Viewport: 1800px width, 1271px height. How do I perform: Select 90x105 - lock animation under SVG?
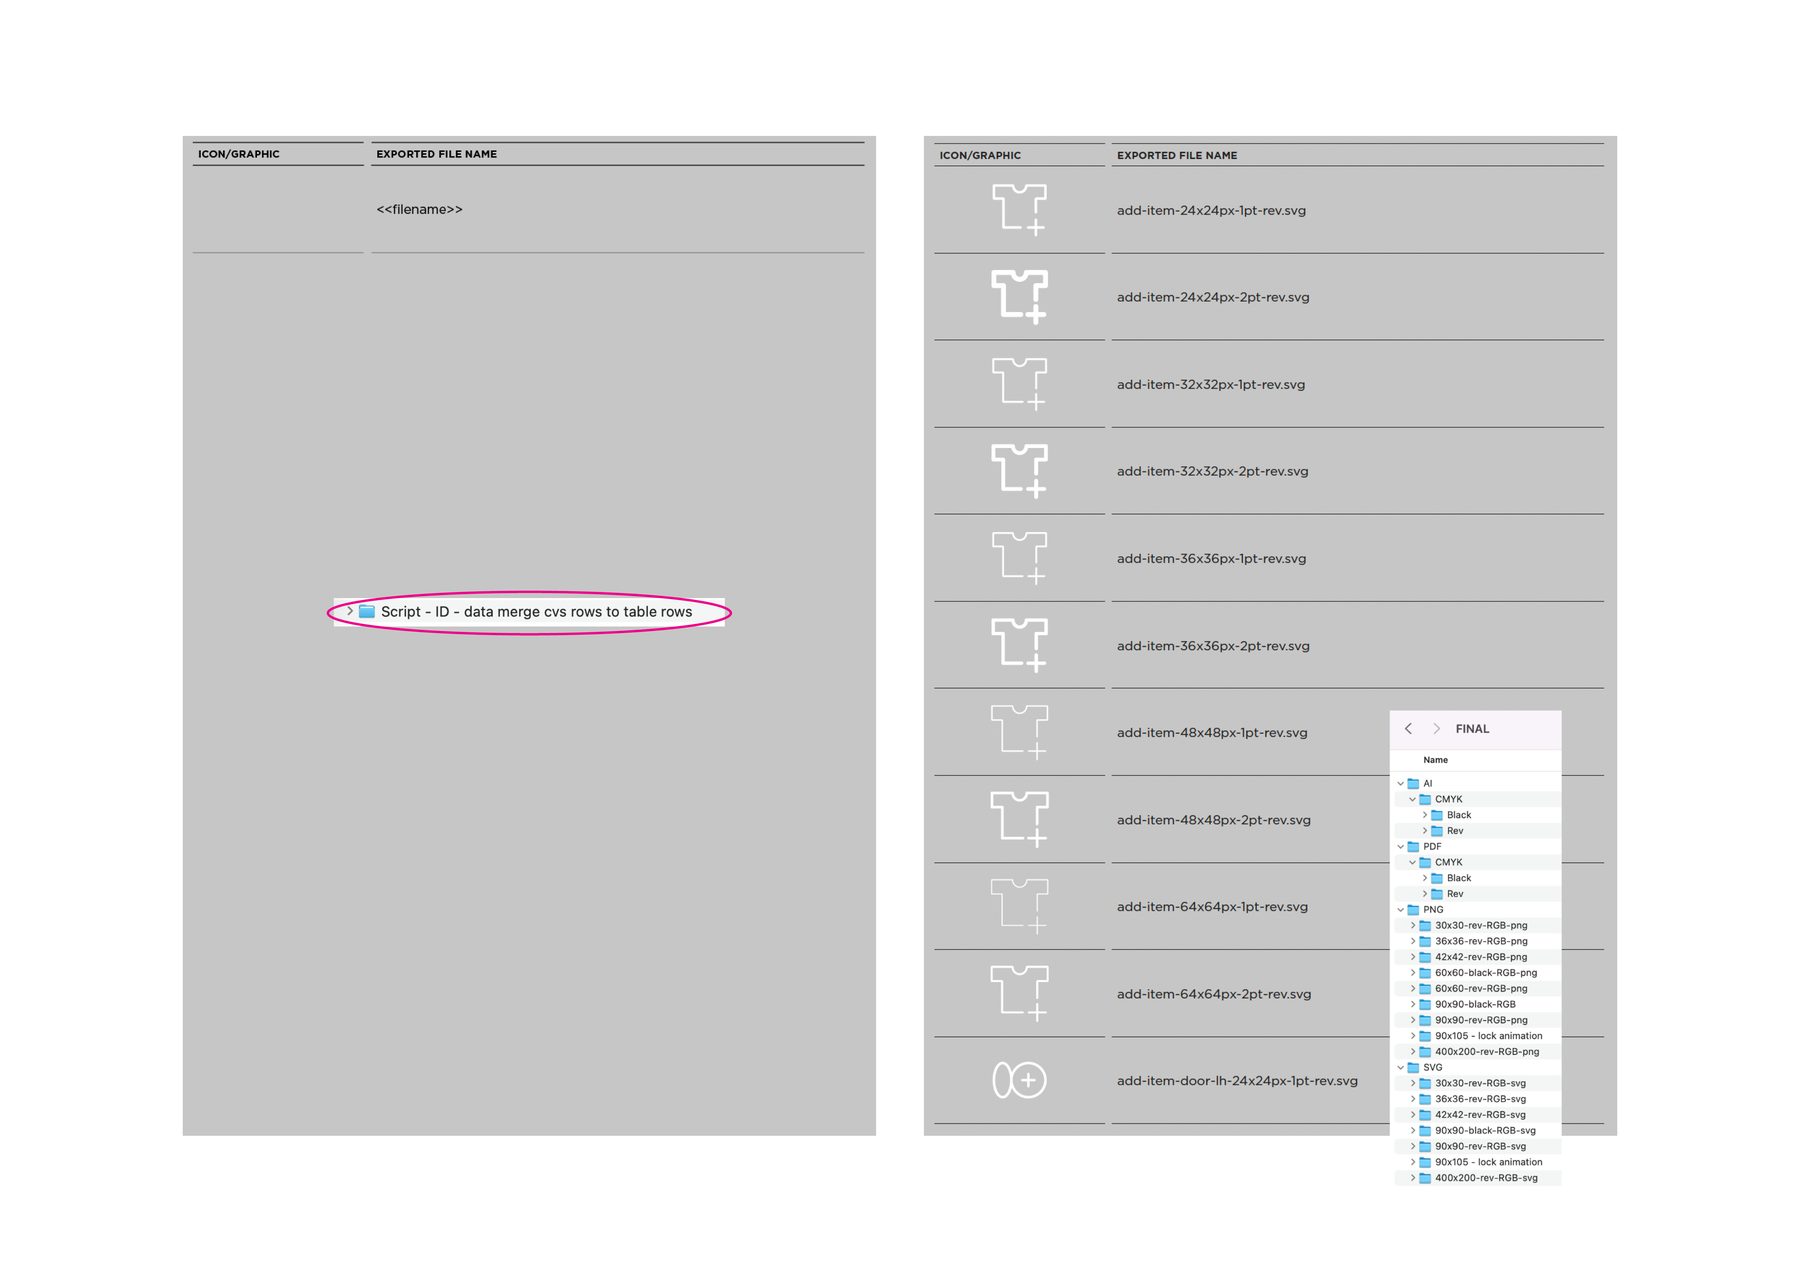point(1476,1162)
